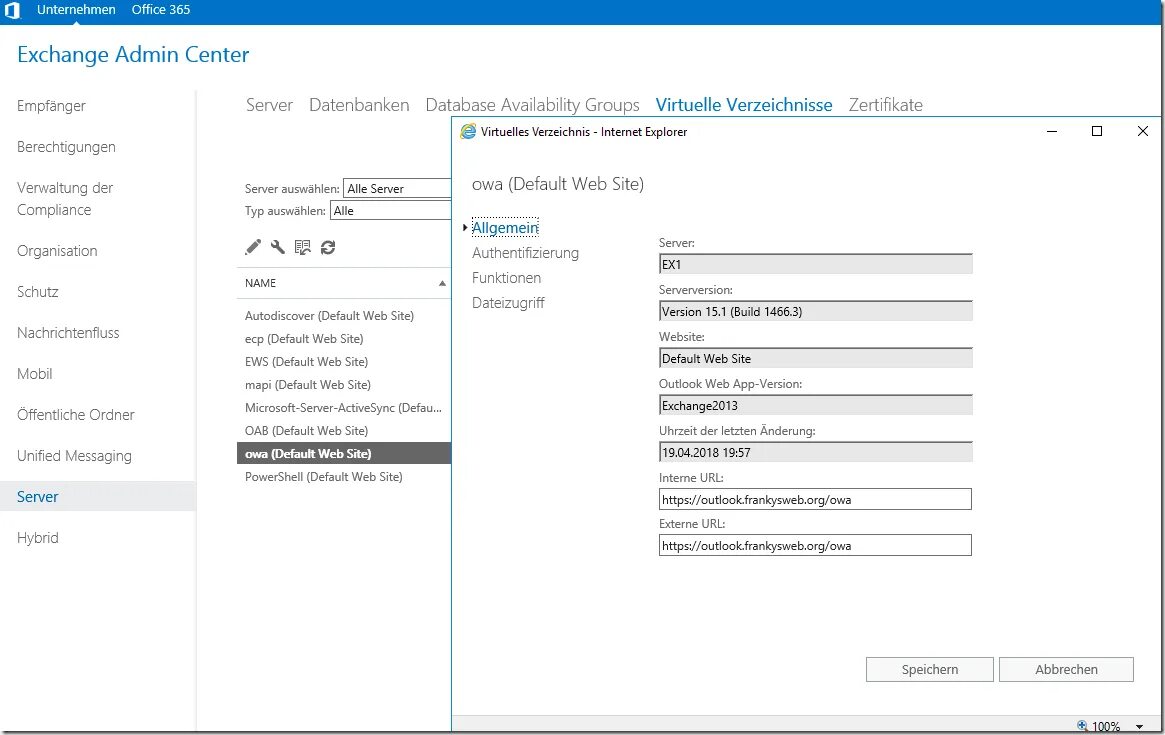Click the Office logo icon in header

coord(12,10)
